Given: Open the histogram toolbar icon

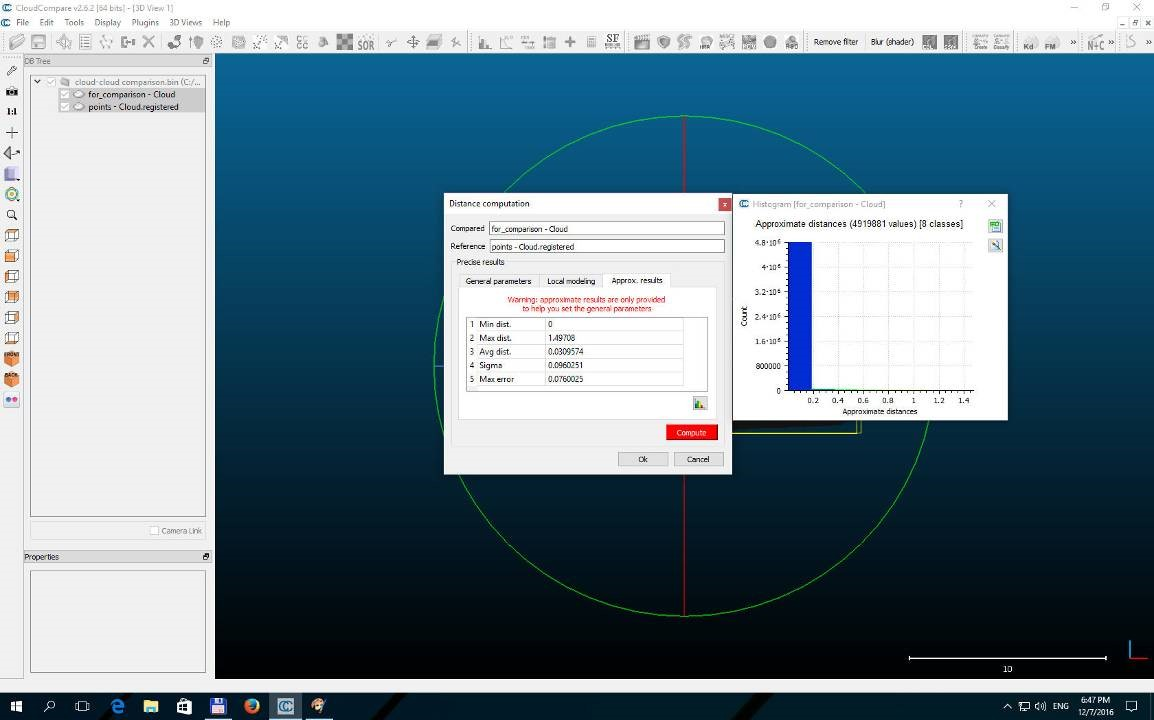Looking at the screenshot, I should (x=484, y=42).
